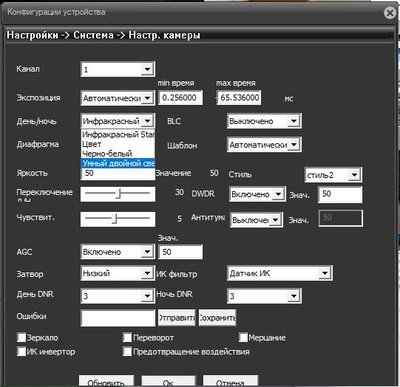The width and height of the screenshot is (400, 387).
Task: Open the Канал dropdown
Action: pyautogui.click(x=117, y=69)
